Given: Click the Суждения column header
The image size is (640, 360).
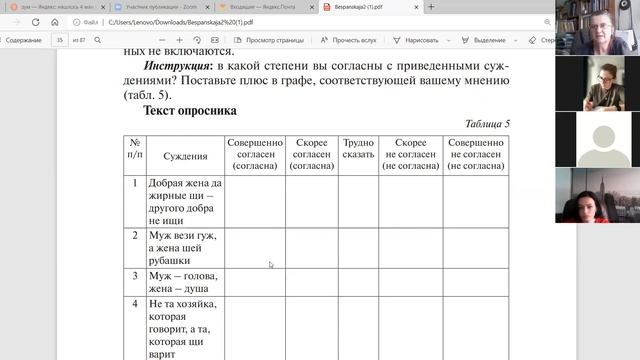Looking at the screenshot, I should (185, 156).
